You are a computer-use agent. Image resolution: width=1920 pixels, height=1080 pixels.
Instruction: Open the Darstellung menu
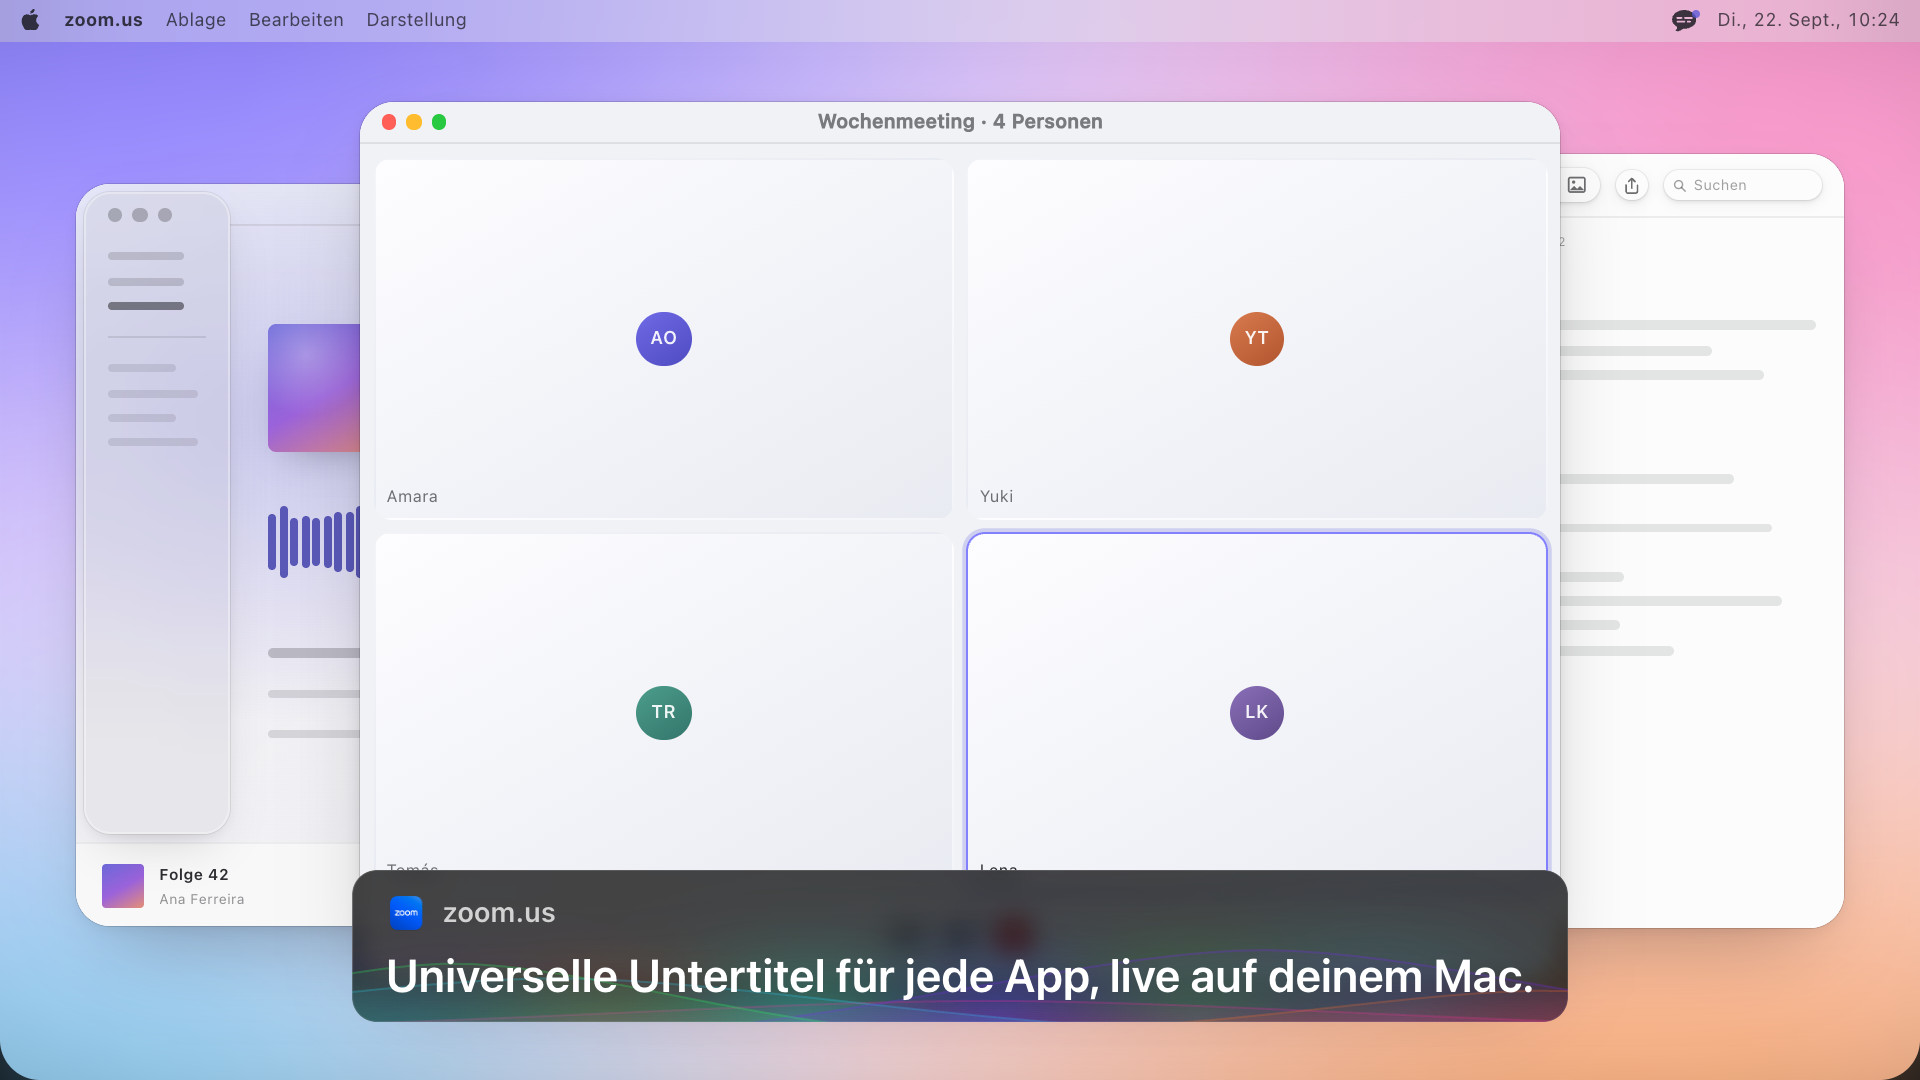[x=416, y=20]
